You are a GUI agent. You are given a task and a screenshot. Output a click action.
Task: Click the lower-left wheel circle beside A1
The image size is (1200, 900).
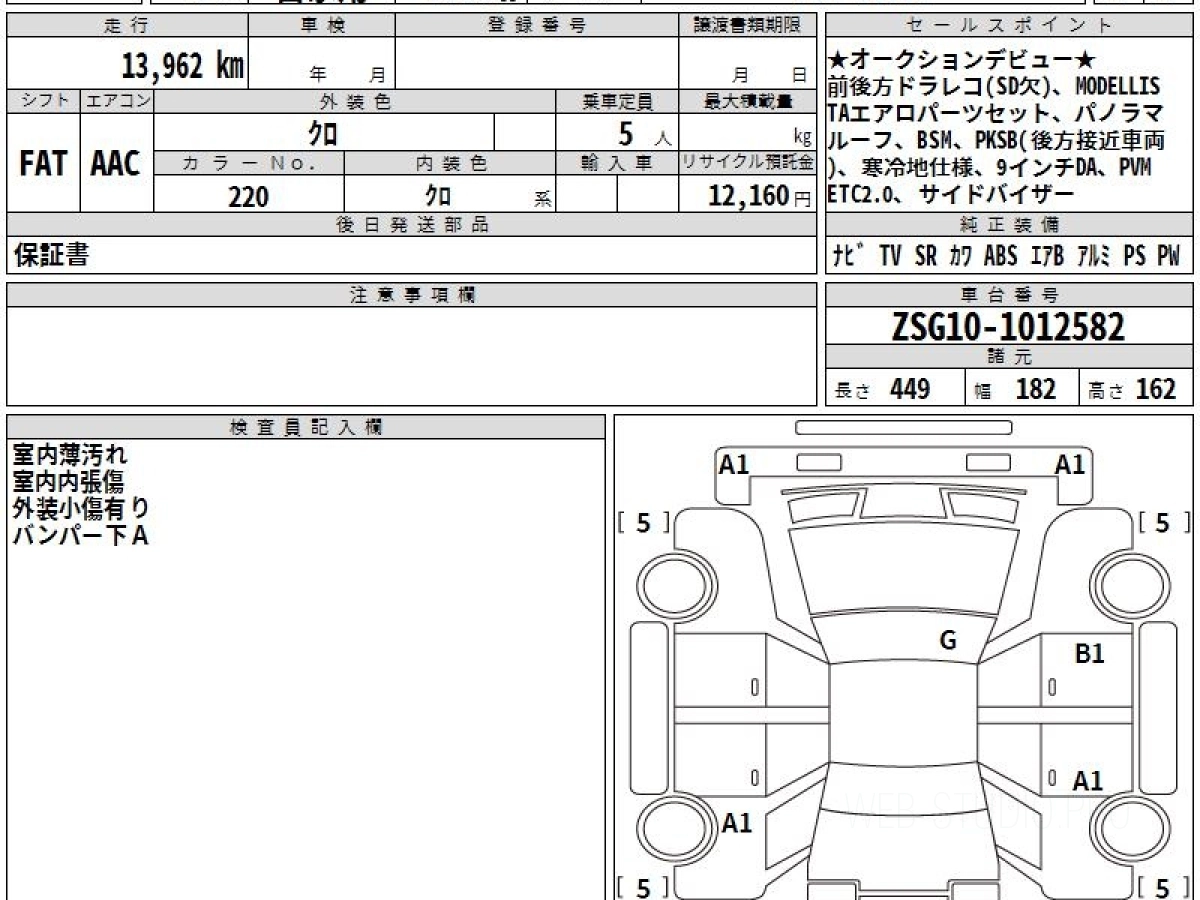pos(671,828)
